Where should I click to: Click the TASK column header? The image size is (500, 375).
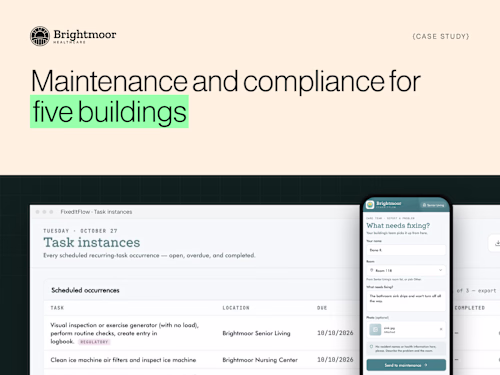pos(57,308)
